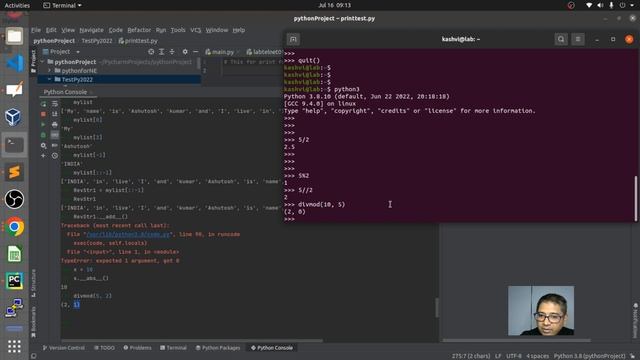Click Collapse All icon in Project panel
Viewport: 640px width, 360px height.
click(x=172, y=52)
